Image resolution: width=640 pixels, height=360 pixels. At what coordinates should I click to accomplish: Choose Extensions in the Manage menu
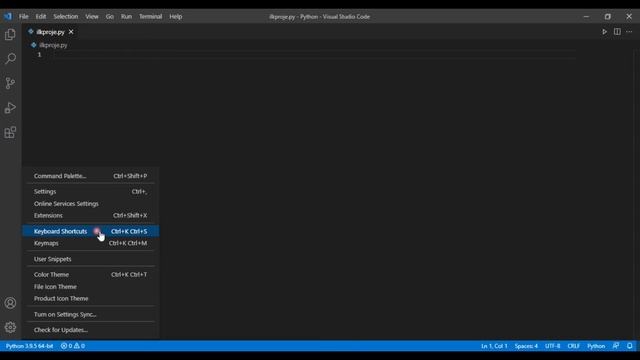pos(91,216)
